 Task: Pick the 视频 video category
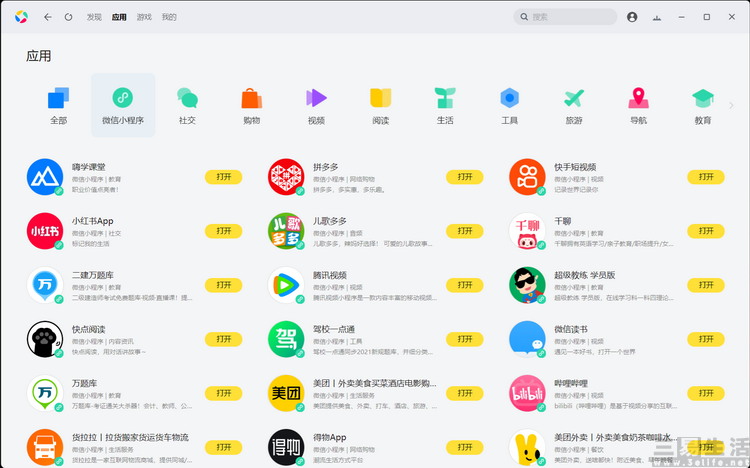[316, 98]
